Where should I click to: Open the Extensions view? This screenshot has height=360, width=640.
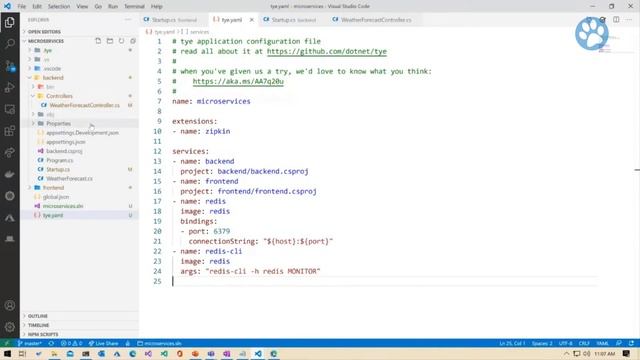(10, 131)
